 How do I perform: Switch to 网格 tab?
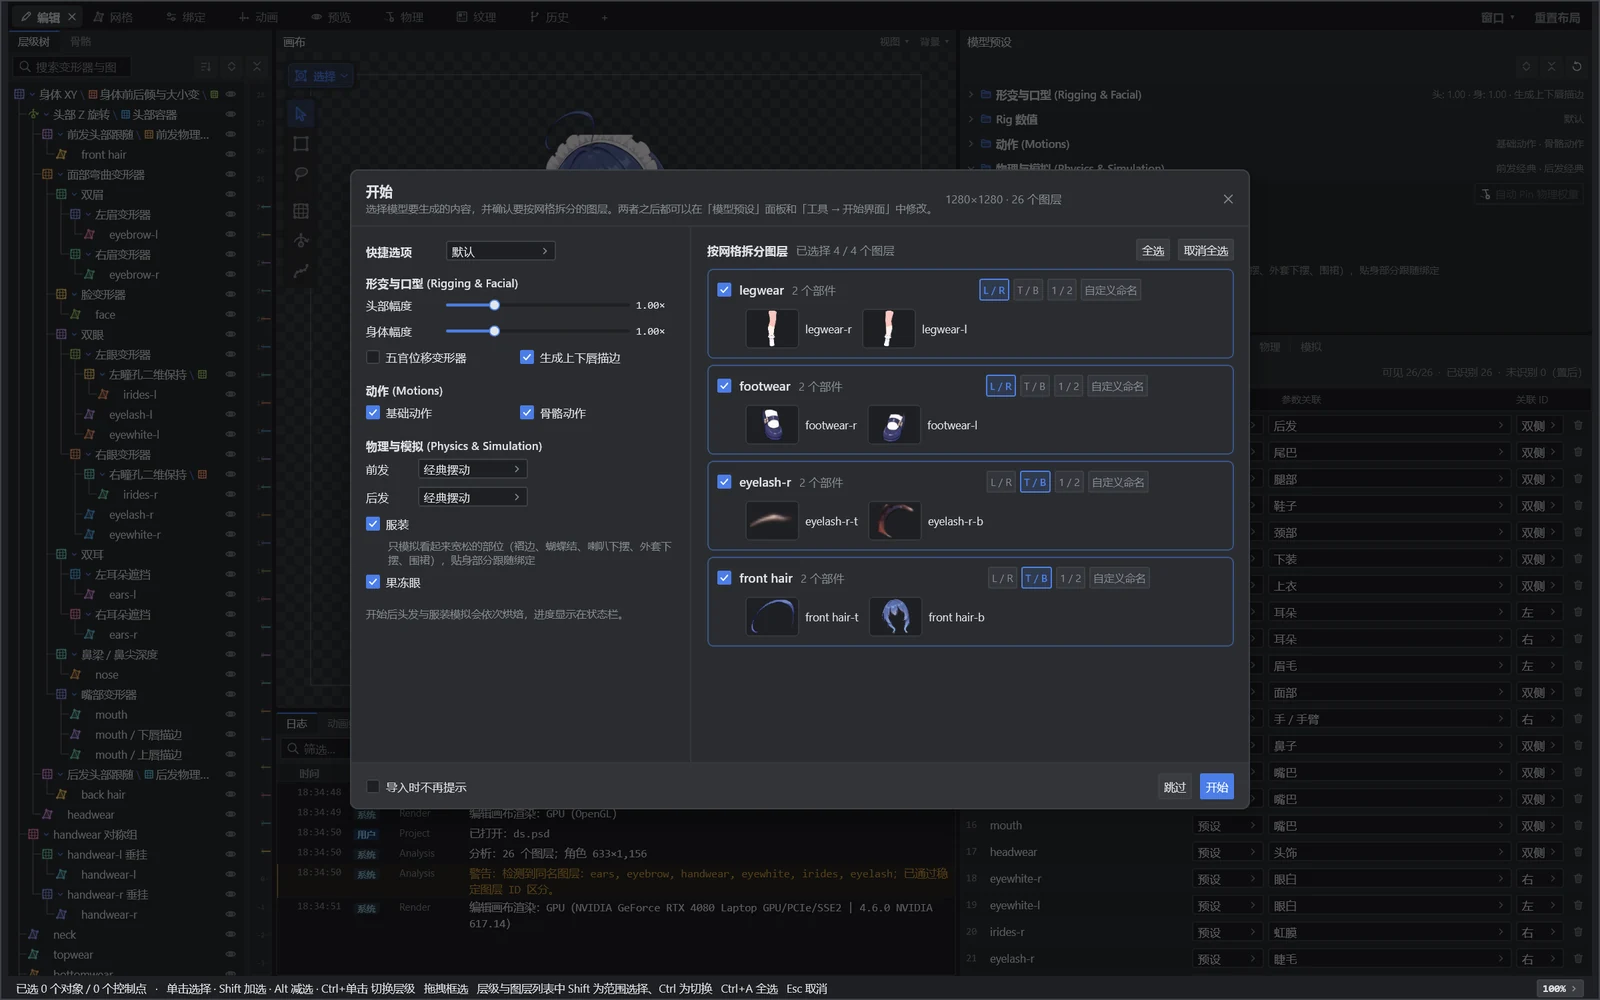click(113, 17)
